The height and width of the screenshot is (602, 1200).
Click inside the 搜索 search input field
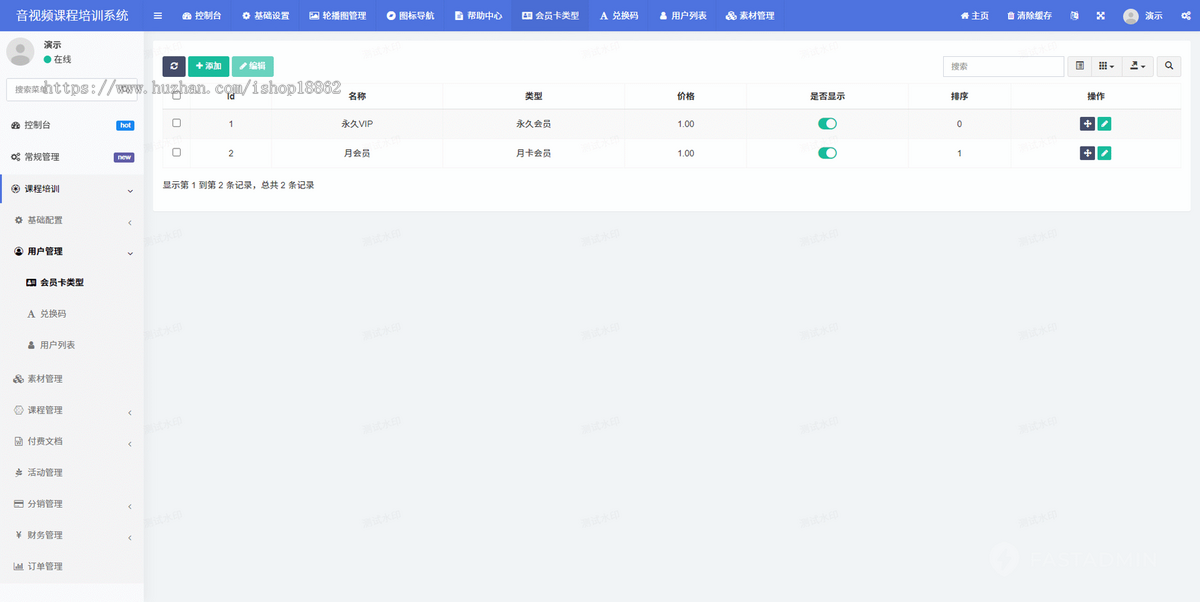tap(1003, 65)
